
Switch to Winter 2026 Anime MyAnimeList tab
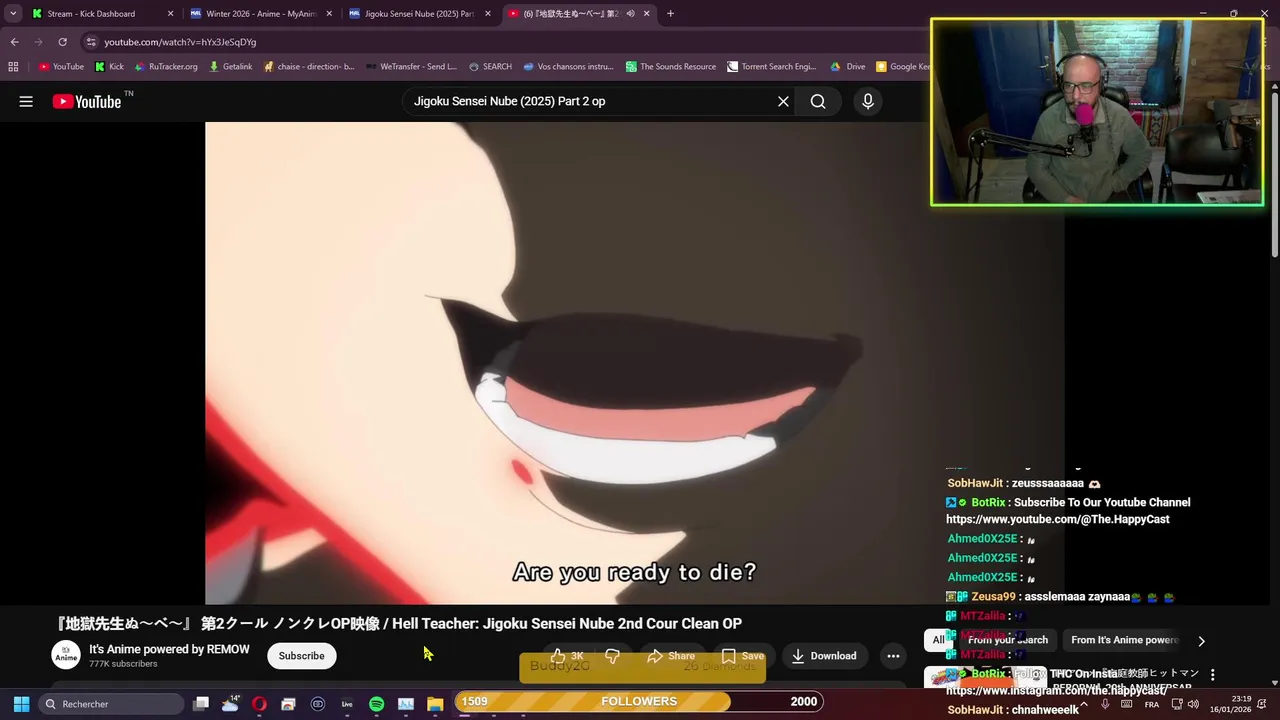[261, 14]
